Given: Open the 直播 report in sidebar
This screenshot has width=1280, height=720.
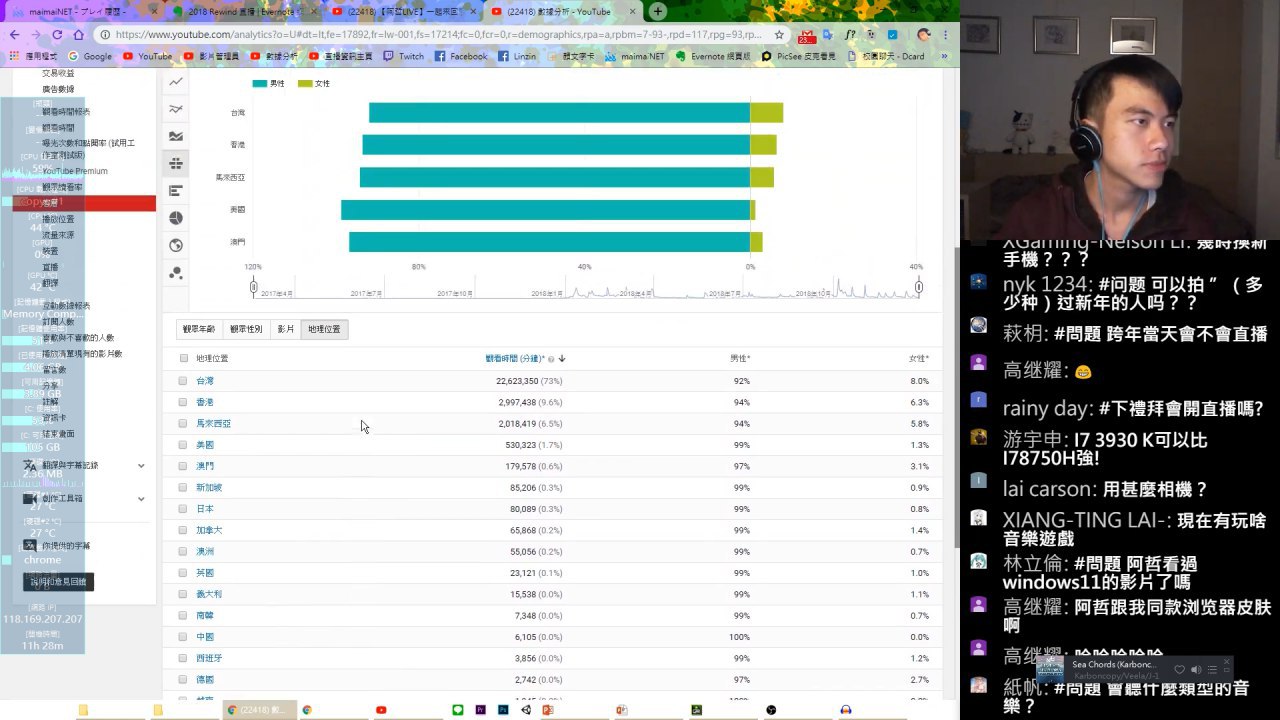Looking at the screenshot, I should [x=50, y=267].
